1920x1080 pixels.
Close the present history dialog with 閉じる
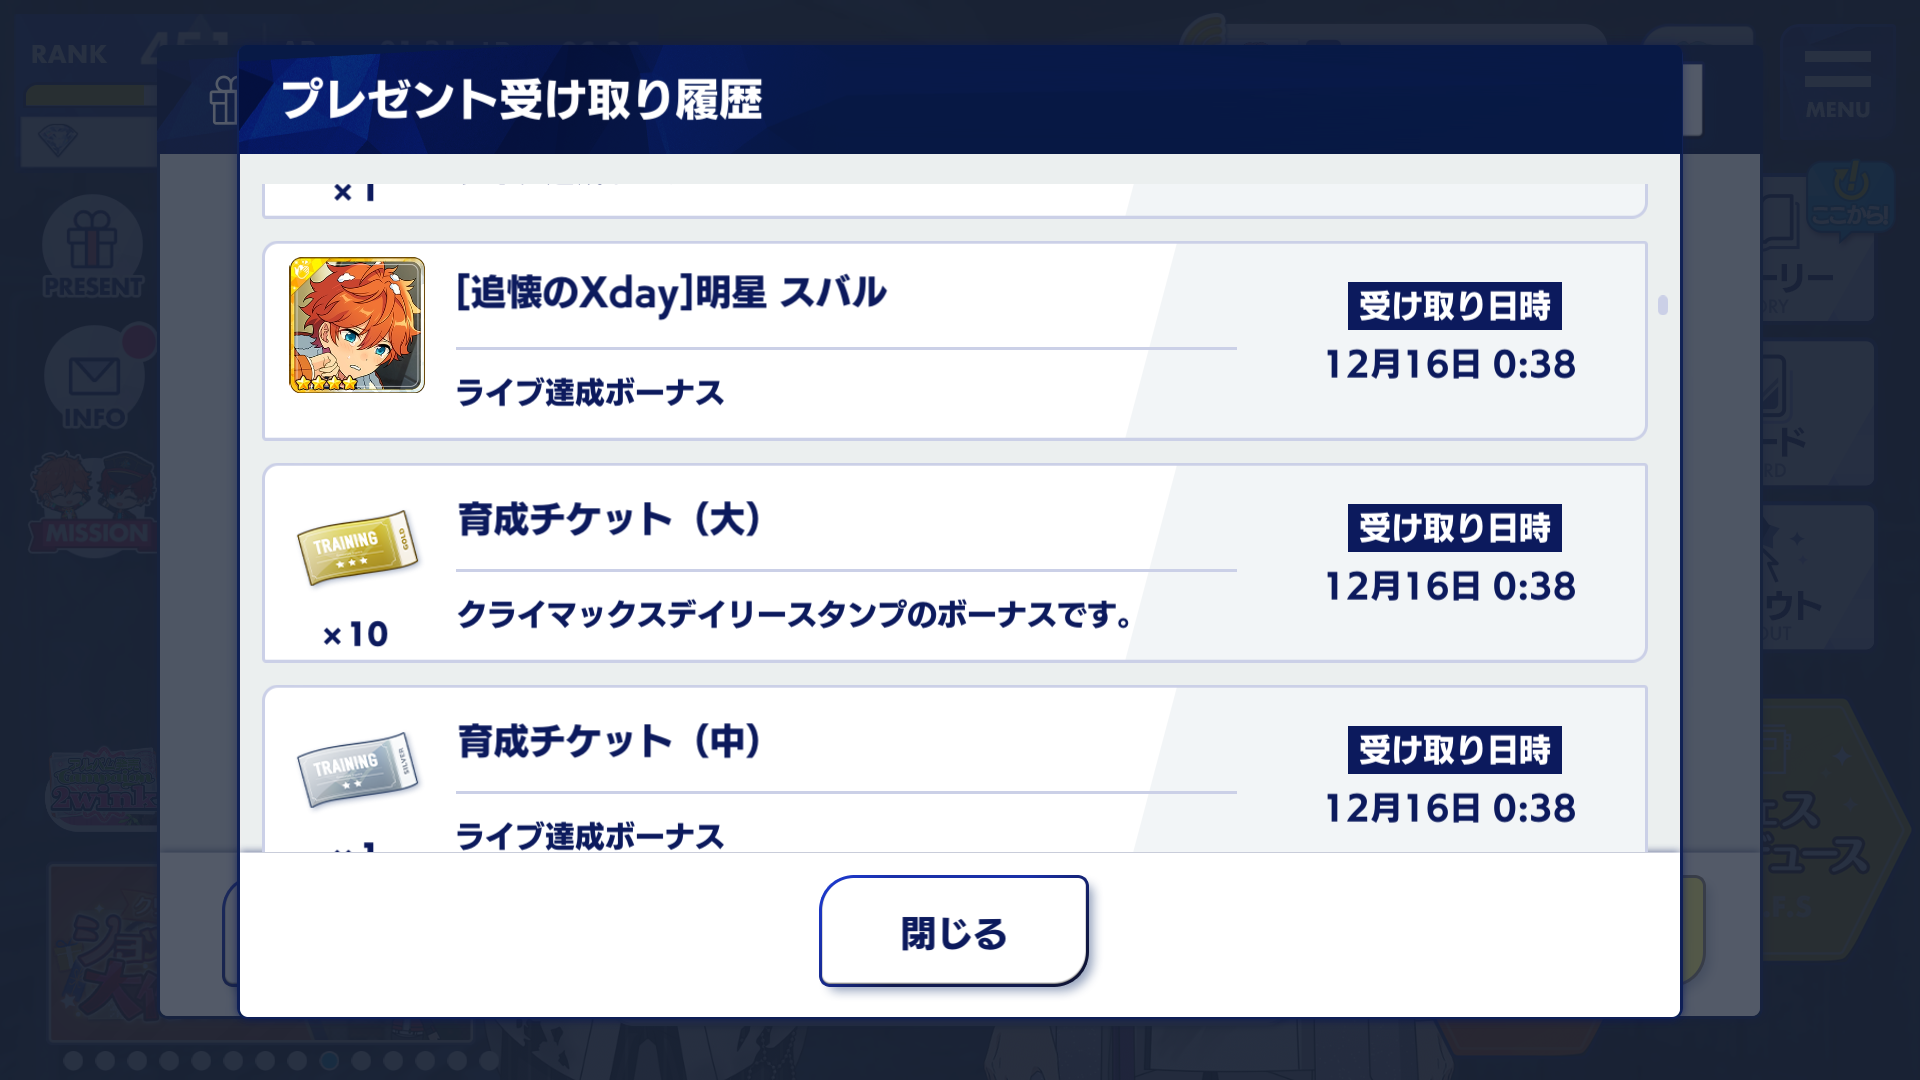click(953, 931)
